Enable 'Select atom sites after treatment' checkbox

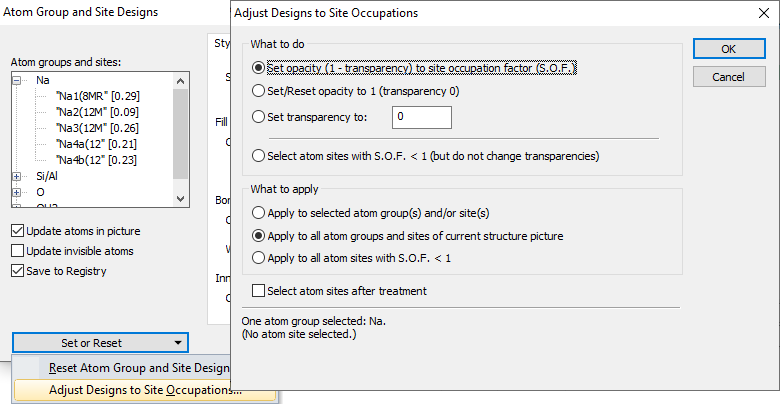pyautogui.click(x=260, y=291)
